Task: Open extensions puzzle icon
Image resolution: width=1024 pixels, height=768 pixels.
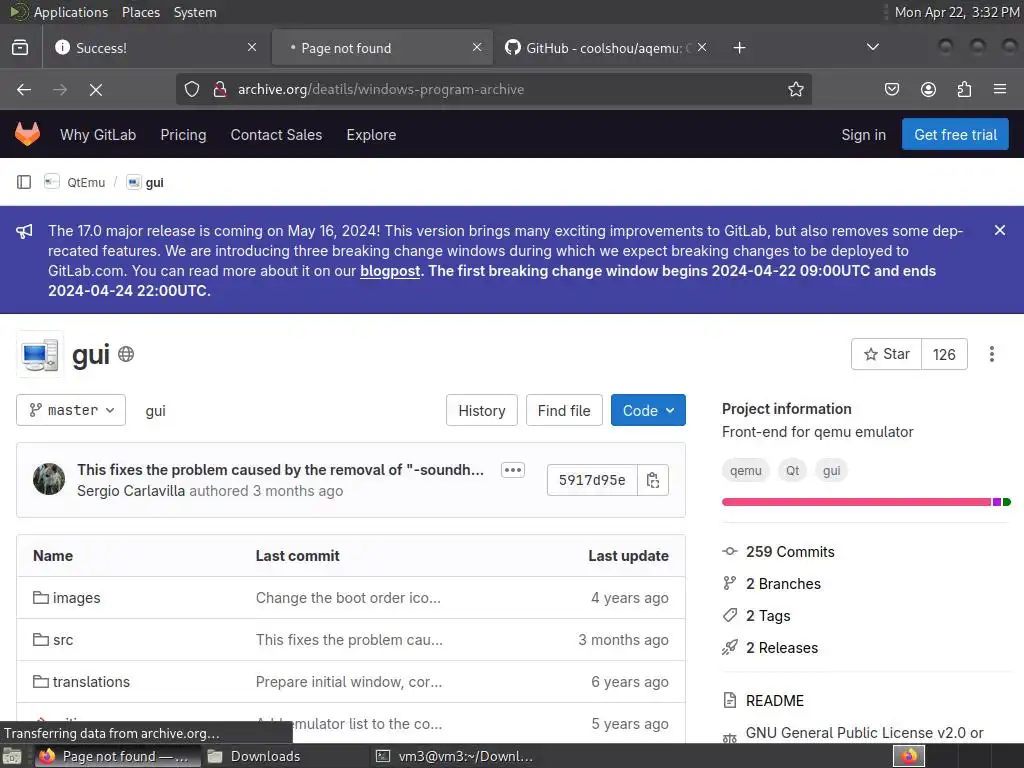Action: (x=964, y=89)
